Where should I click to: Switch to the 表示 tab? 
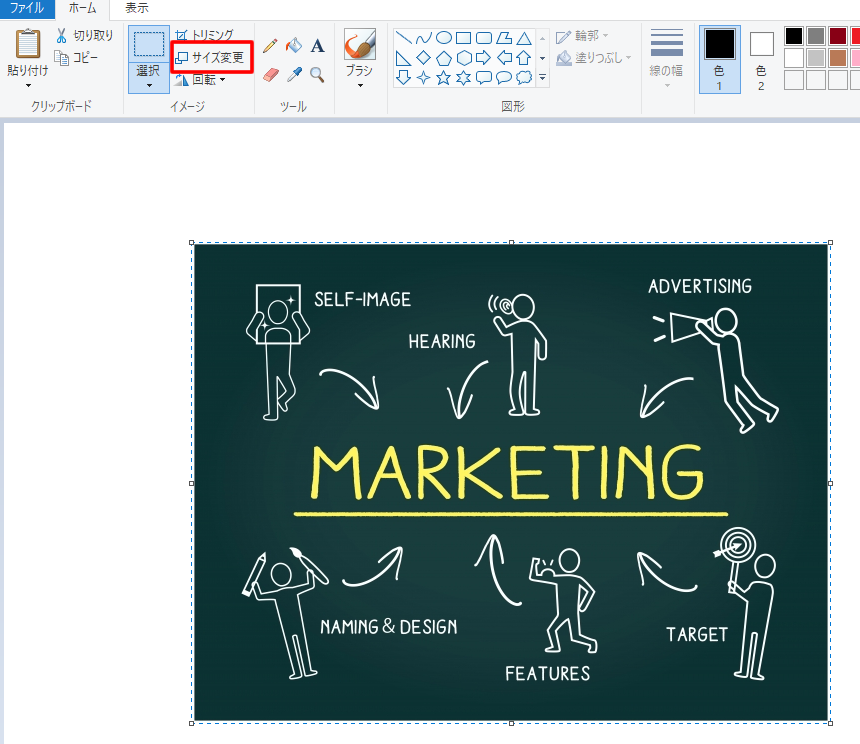137,8
